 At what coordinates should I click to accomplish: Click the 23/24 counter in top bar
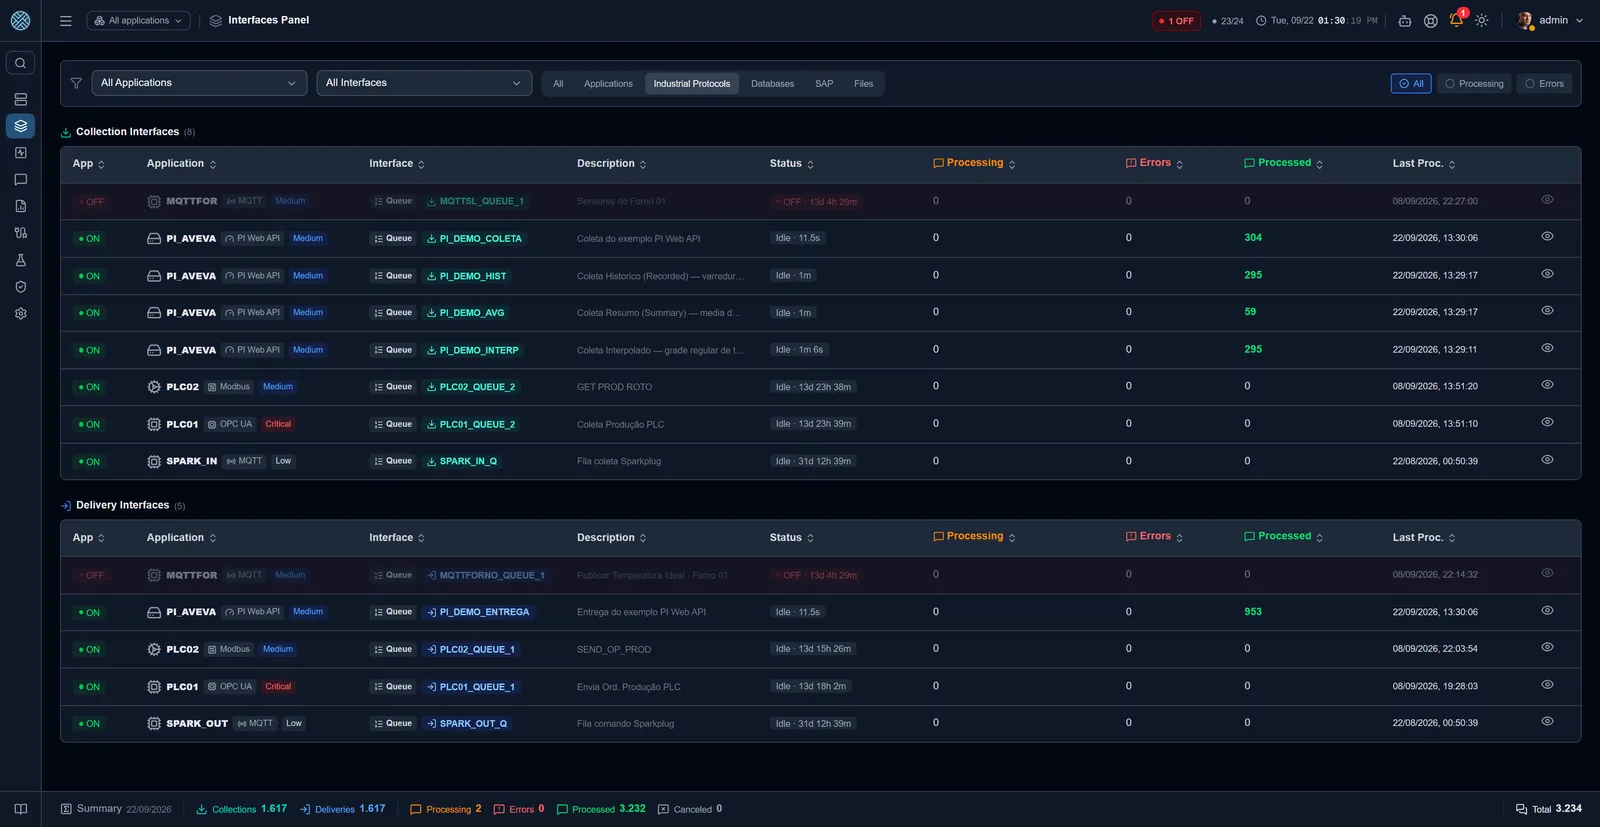pyautogui.click(x=1228, y=21)
